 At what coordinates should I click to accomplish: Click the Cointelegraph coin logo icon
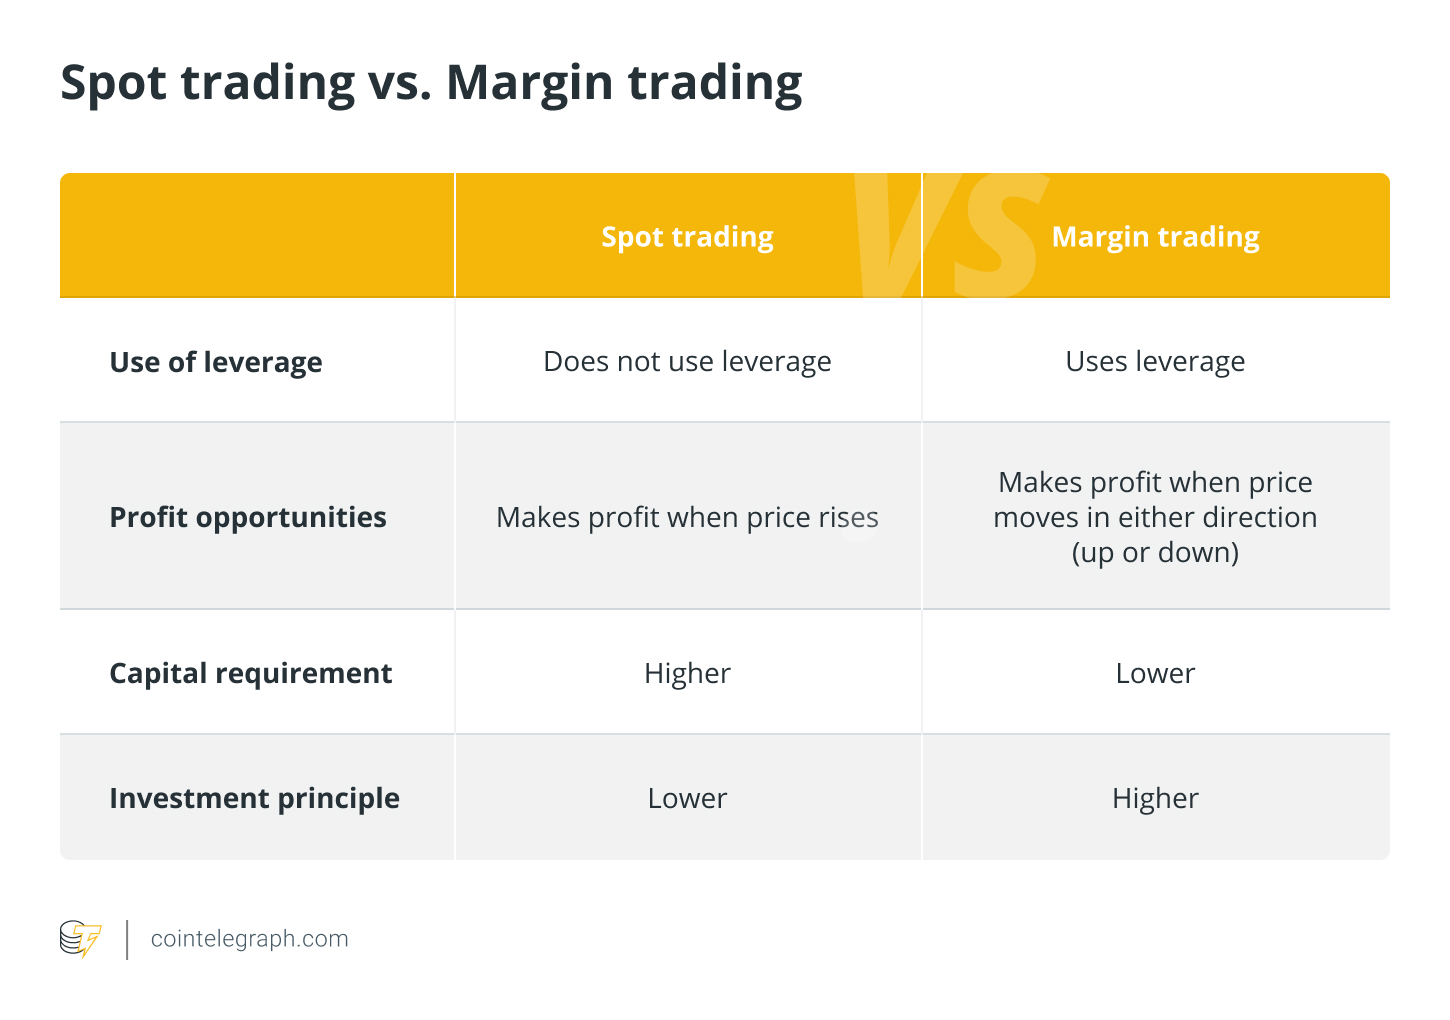[x=80, y=939]
